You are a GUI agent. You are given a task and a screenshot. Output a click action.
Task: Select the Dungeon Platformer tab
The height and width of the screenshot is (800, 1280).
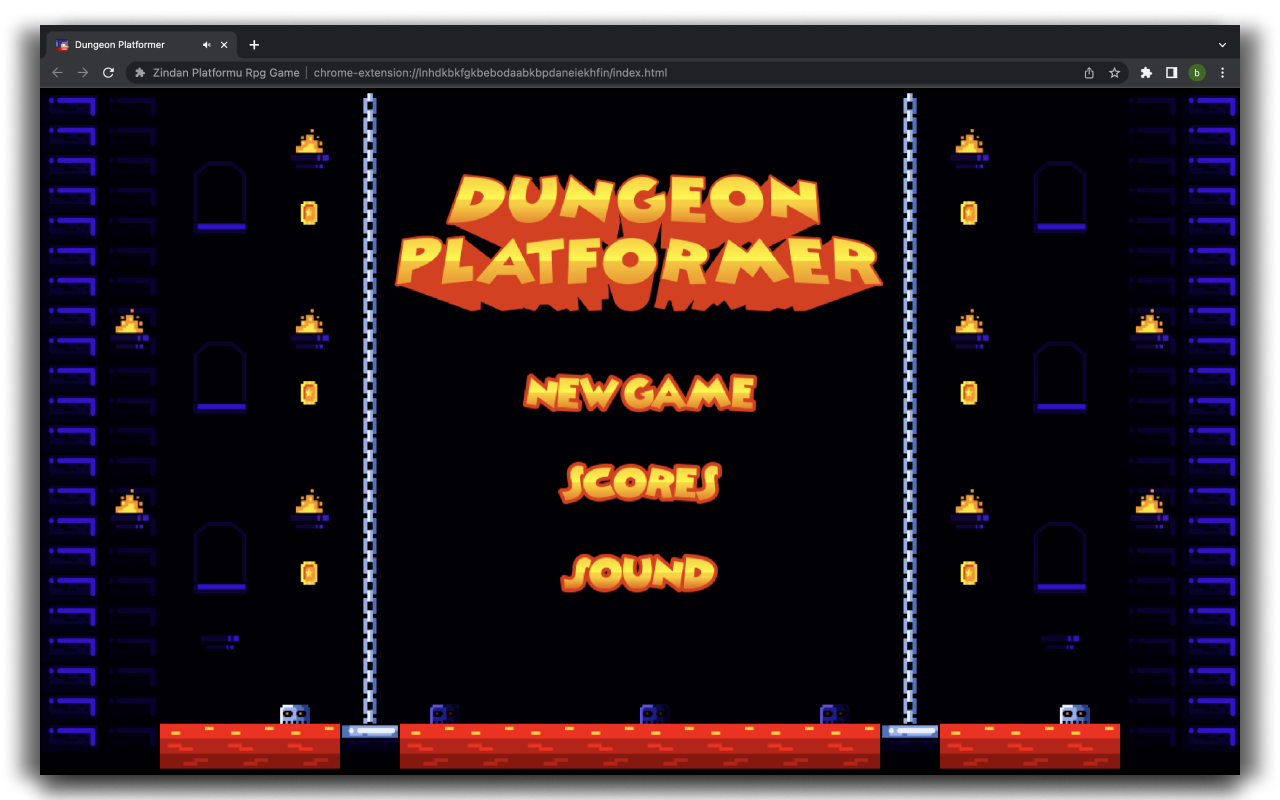pos(120,44)
